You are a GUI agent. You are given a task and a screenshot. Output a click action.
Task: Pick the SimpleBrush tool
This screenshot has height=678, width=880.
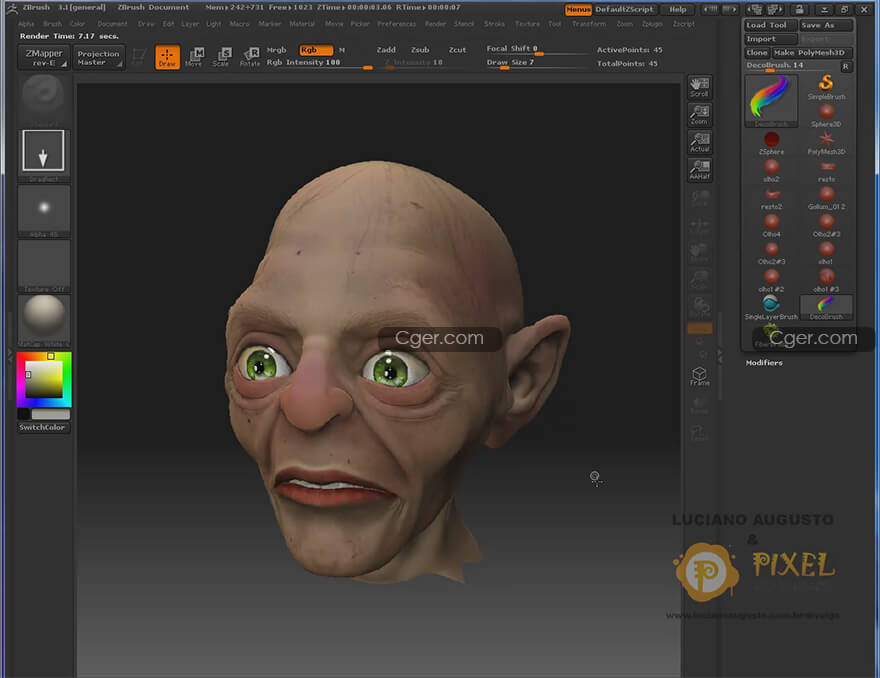click(826, 87)
